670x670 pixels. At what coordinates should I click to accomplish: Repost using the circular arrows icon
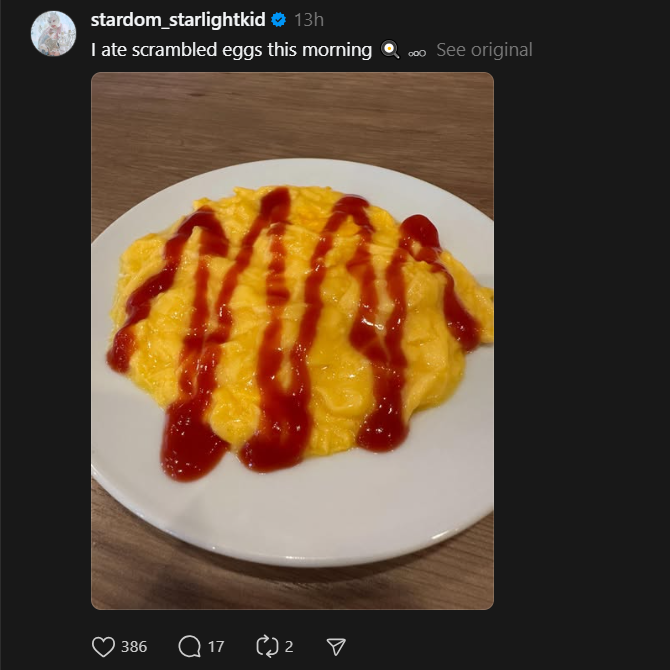click(267, 646)
